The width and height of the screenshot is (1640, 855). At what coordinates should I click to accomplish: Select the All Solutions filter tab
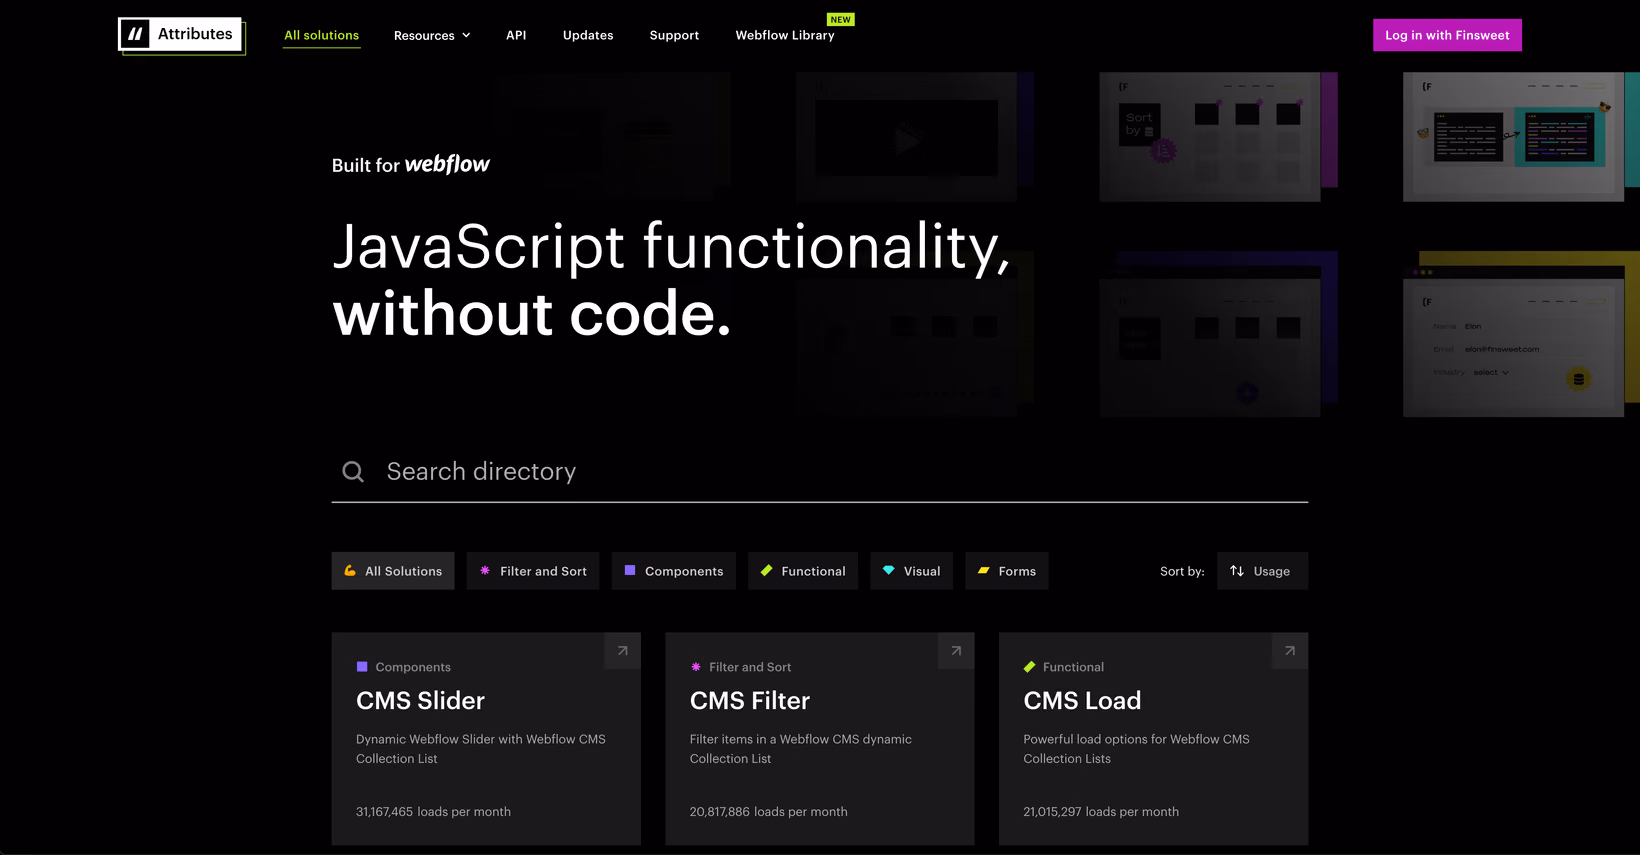coord(393,571)
